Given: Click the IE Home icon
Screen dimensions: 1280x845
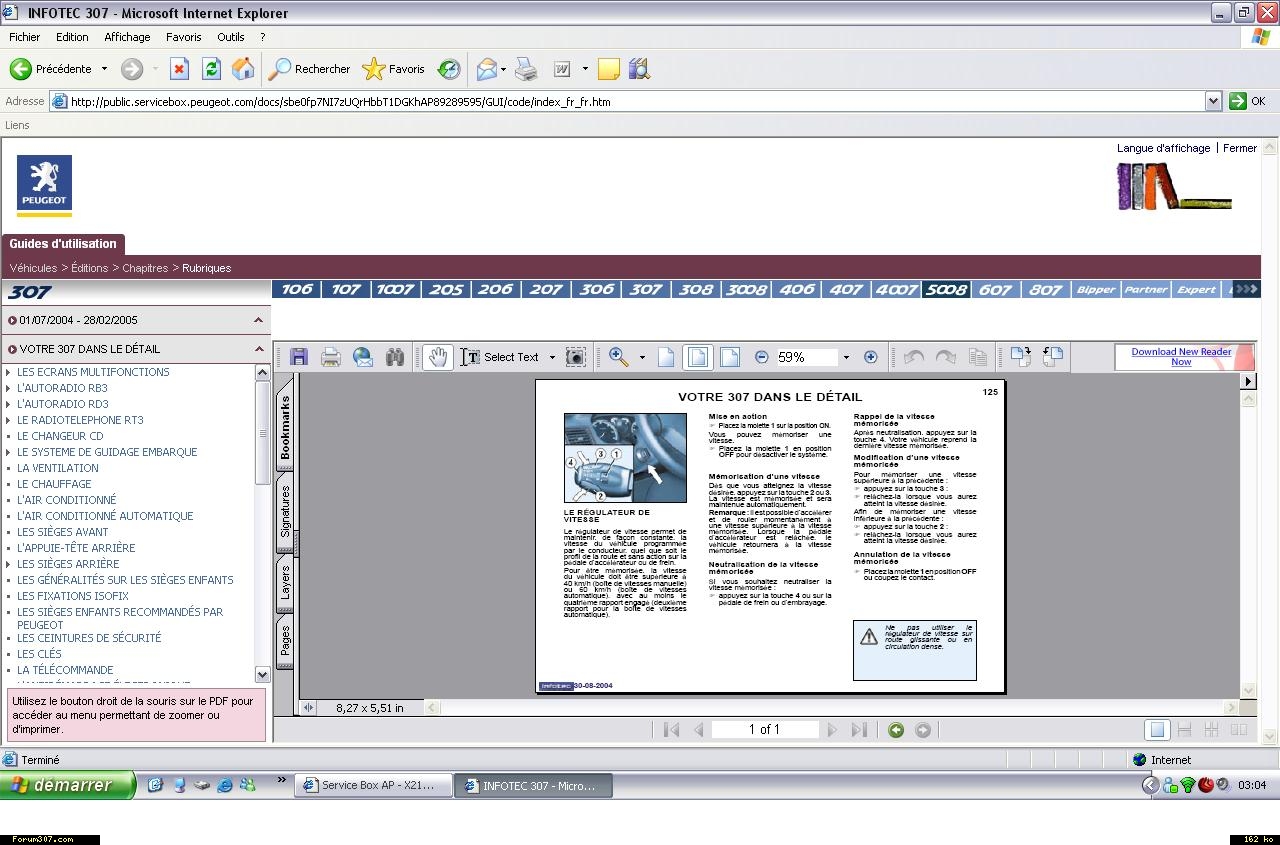Looking at the screenshot, I should (x=243, y=69).
